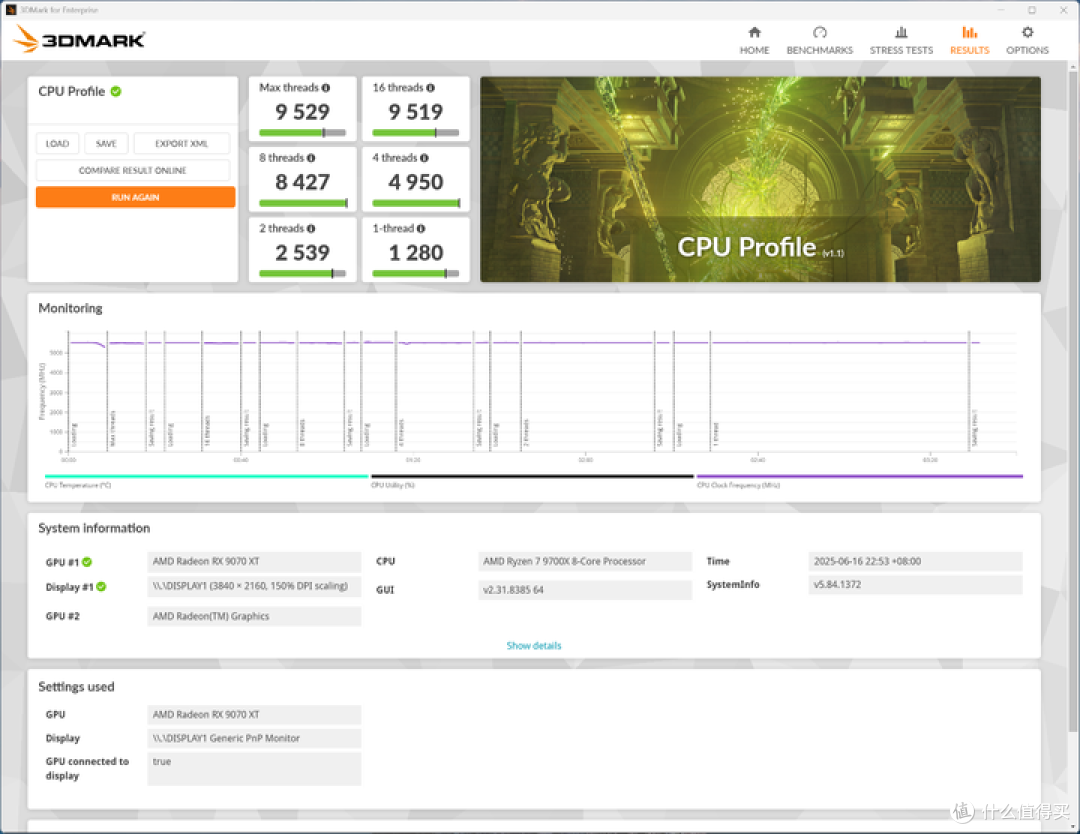Toggle the CPU Utility legend line
This screenshot has height=834, width=1080.
point(532,476)
